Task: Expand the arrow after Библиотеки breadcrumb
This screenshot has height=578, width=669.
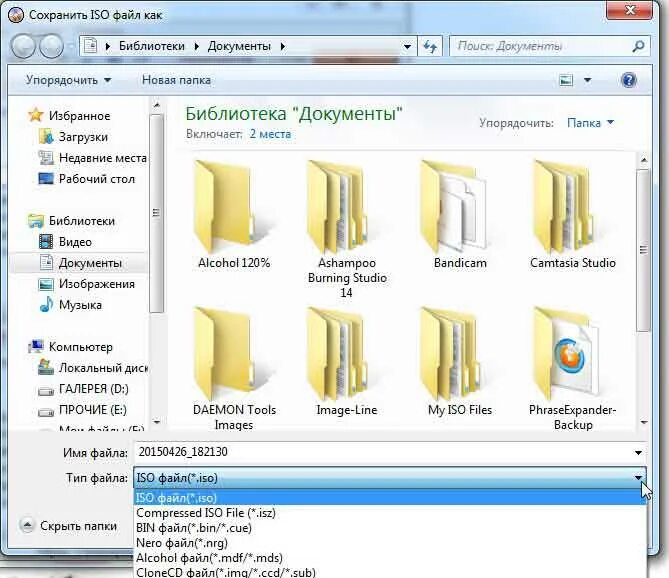Action: click(196, 46)
